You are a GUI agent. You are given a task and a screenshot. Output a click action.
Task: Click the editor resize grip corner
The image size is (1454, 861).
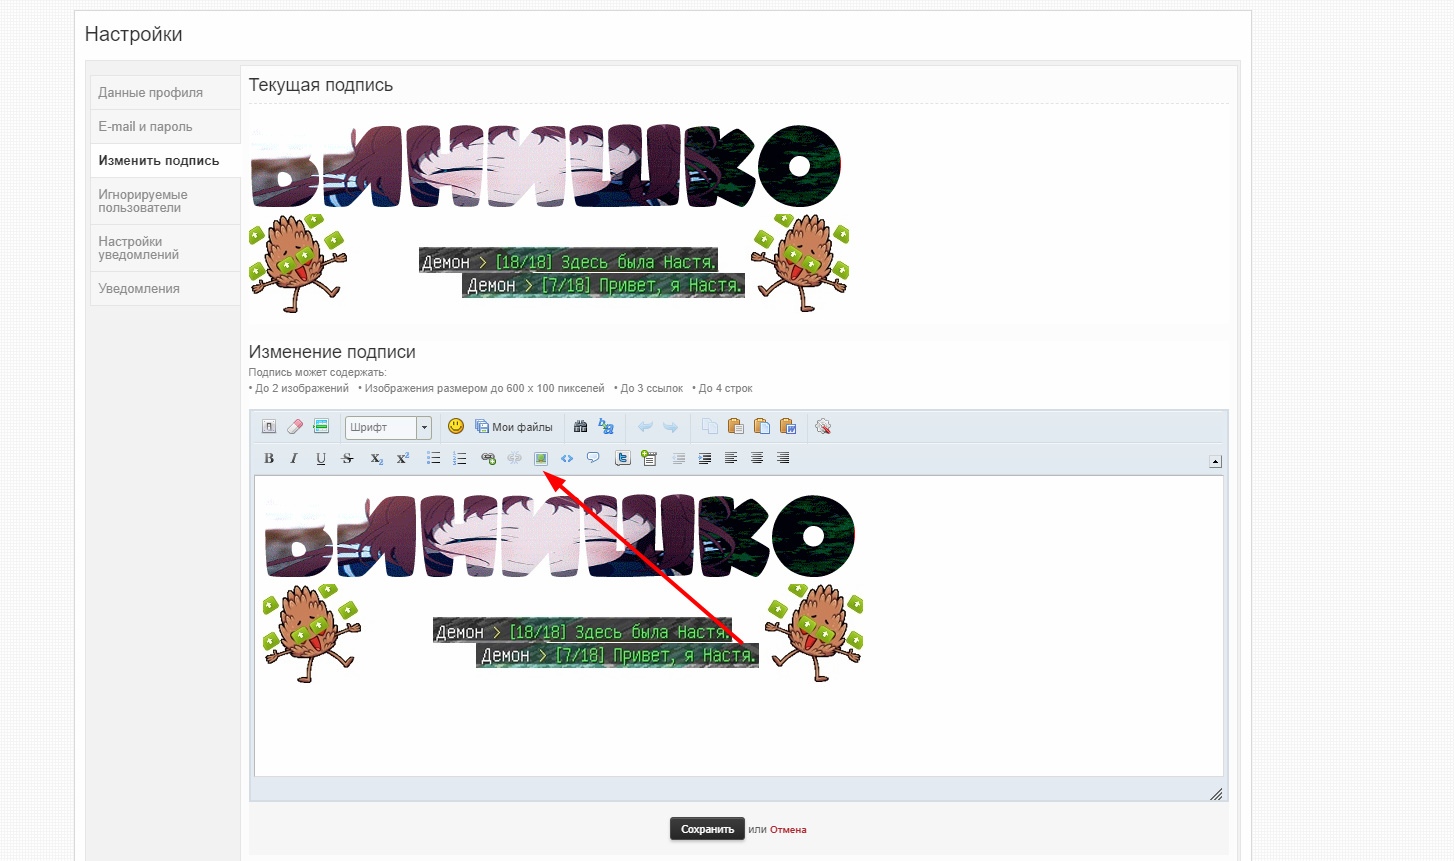[1216, 794]
